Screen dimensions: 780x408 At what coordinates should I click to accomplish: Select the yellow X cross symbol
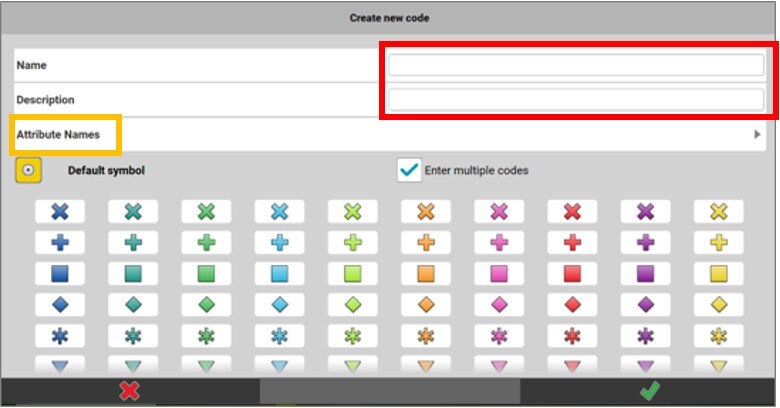[x=718, y=212]
